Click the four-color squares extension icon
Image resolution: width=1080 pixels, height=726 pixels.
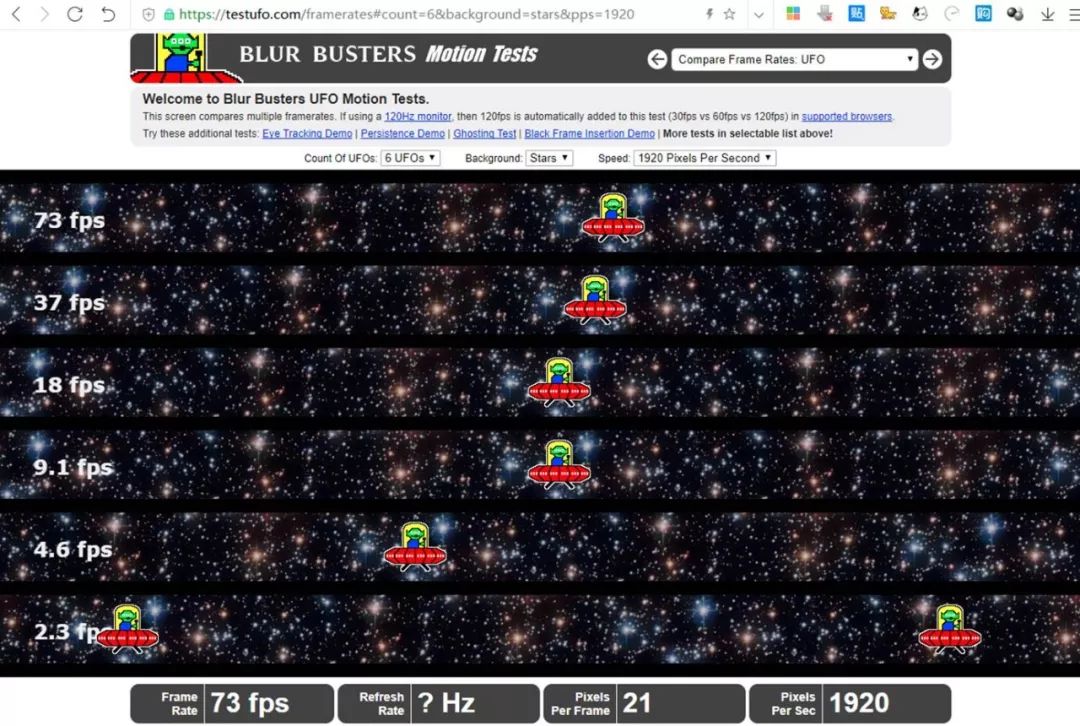tap(793, 14)
